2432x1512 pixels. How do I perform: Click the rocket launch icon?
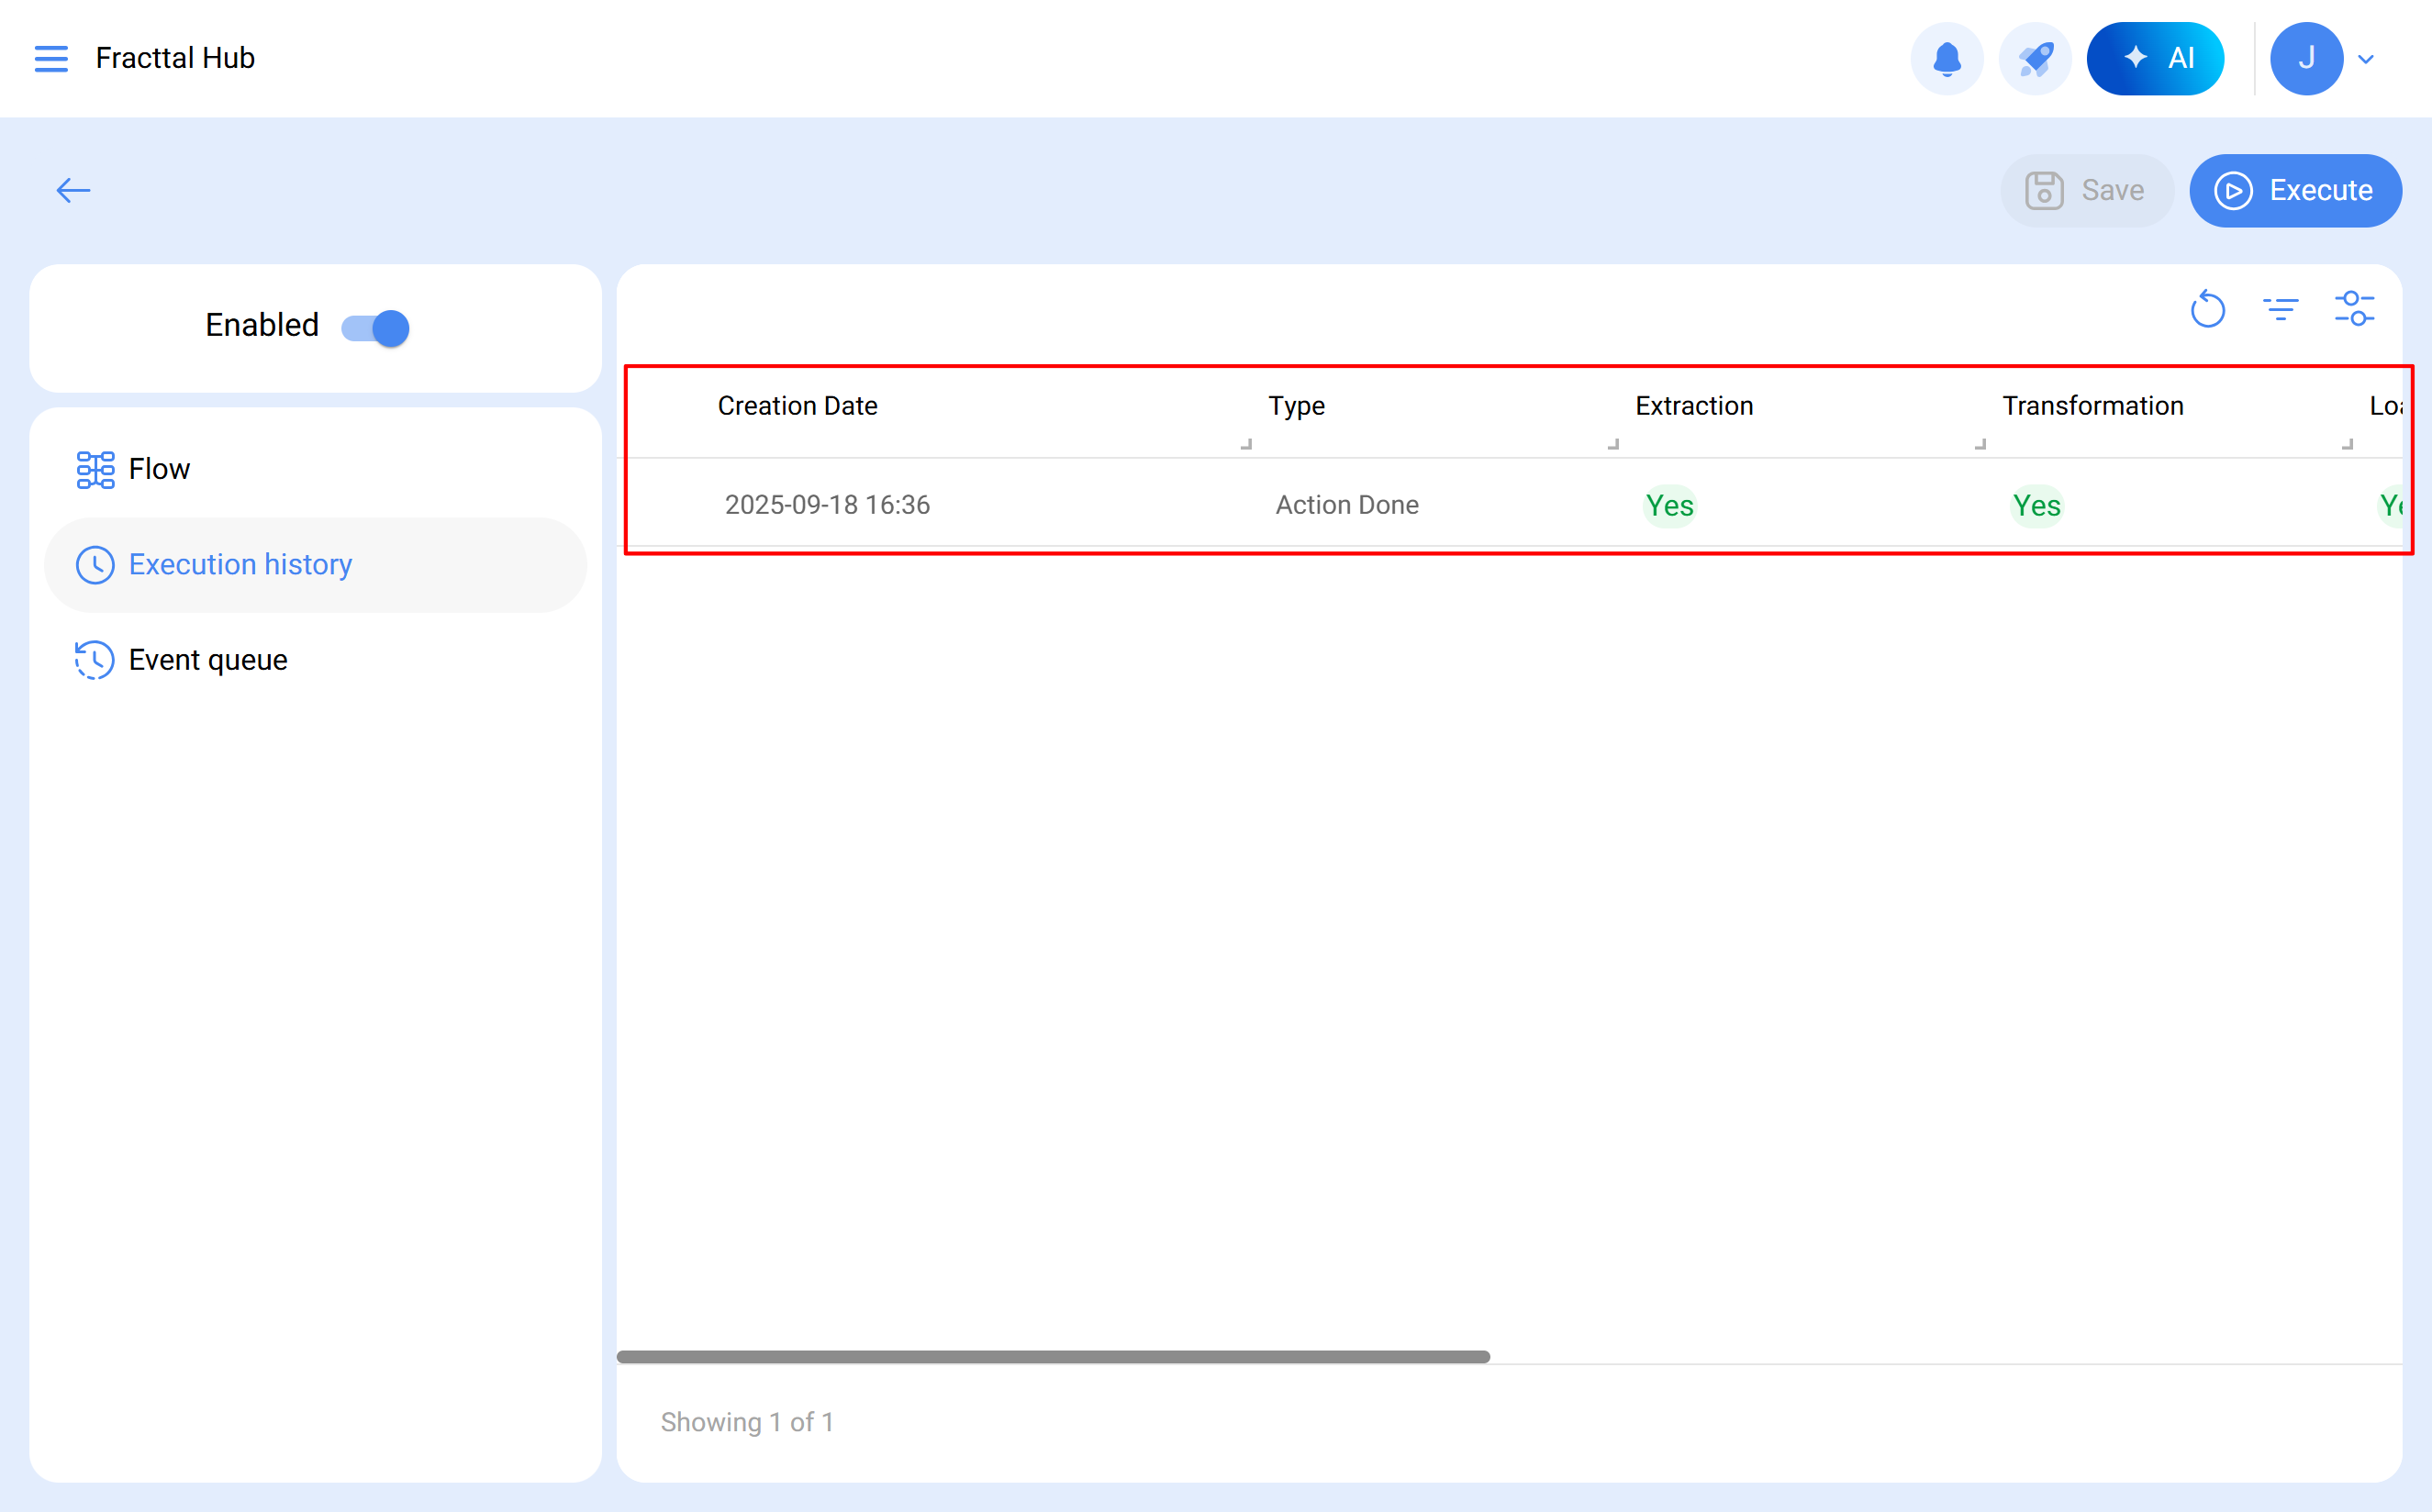click(x=2034, y=59)
